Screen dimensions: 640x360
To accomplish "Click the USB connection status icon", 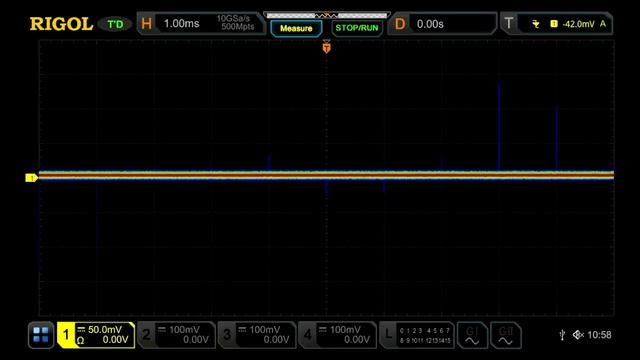I will (x=562, y=335).
